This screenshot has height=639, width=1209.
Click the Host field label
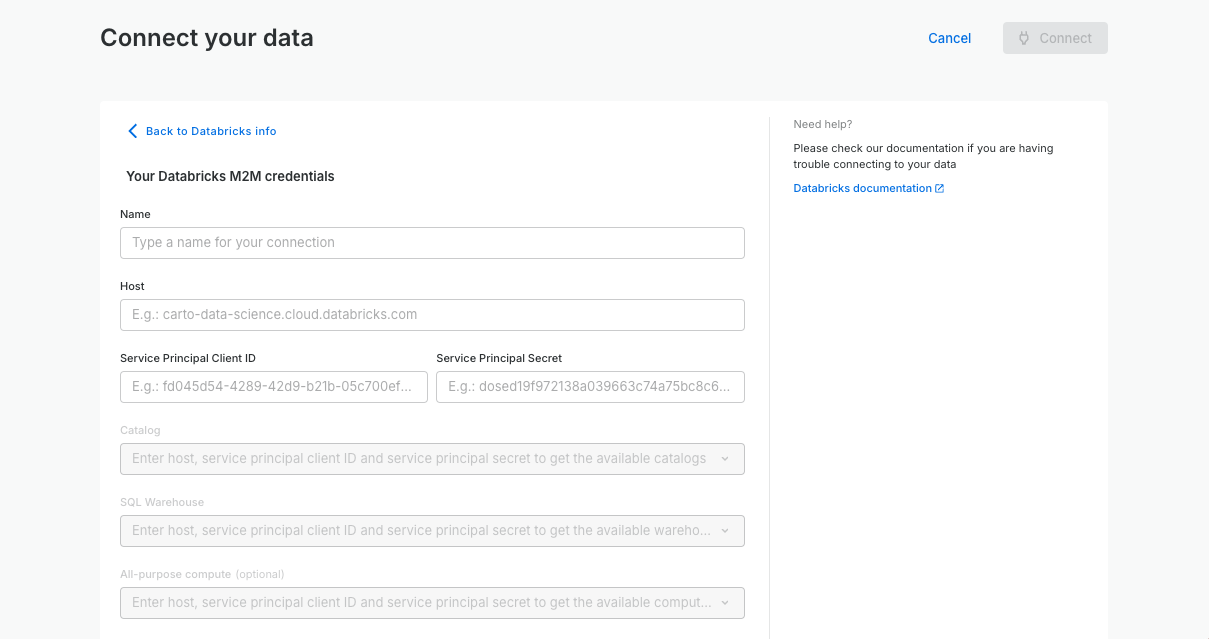132,286
